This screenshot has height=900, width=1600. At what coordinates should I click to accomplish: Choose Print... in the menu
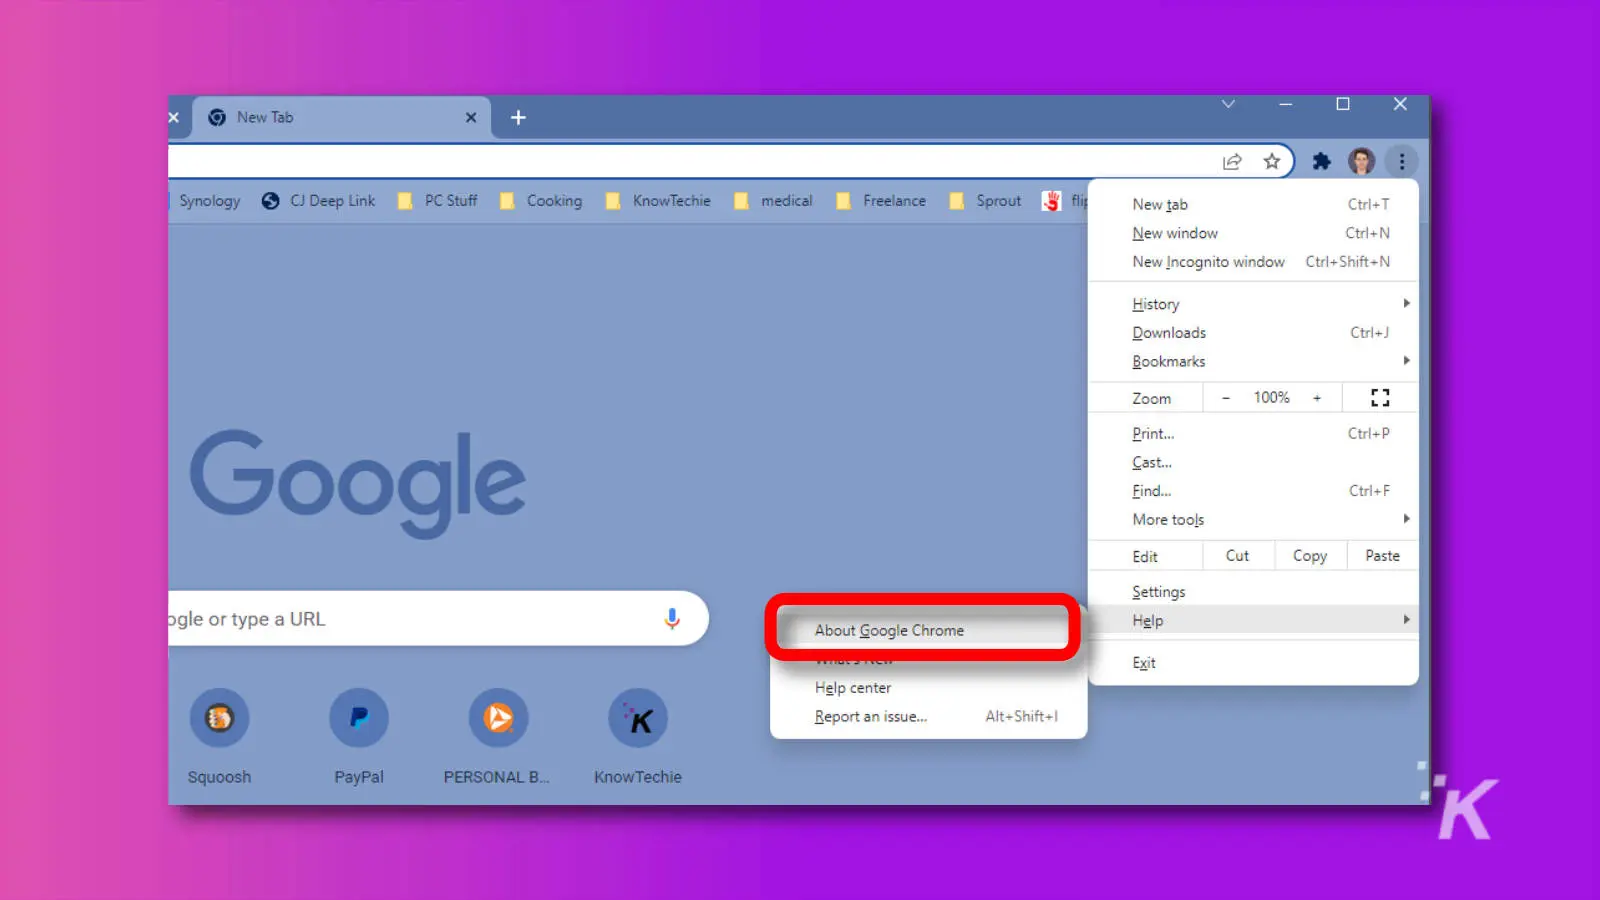1253,434
